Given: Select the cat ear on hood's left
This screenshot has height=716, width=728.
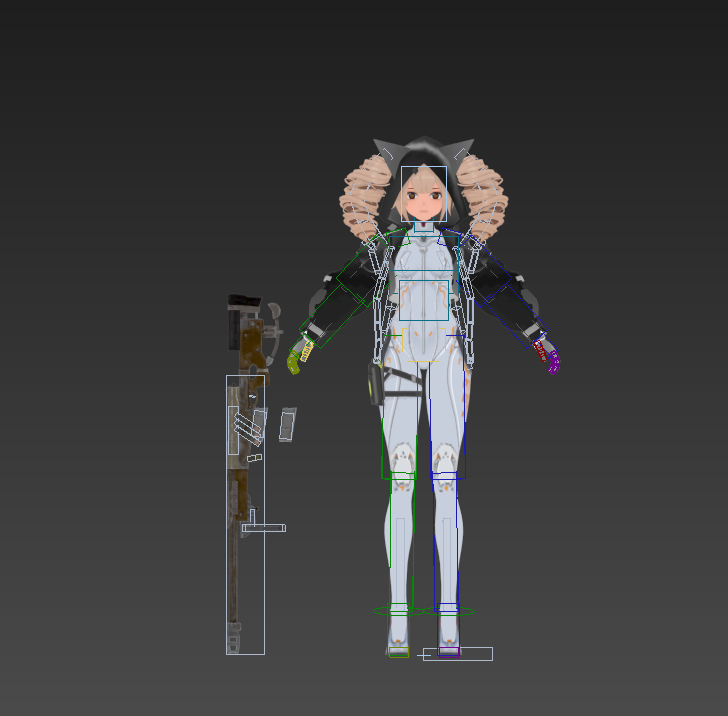Looking at the screenshot, I should click(386, 152).
